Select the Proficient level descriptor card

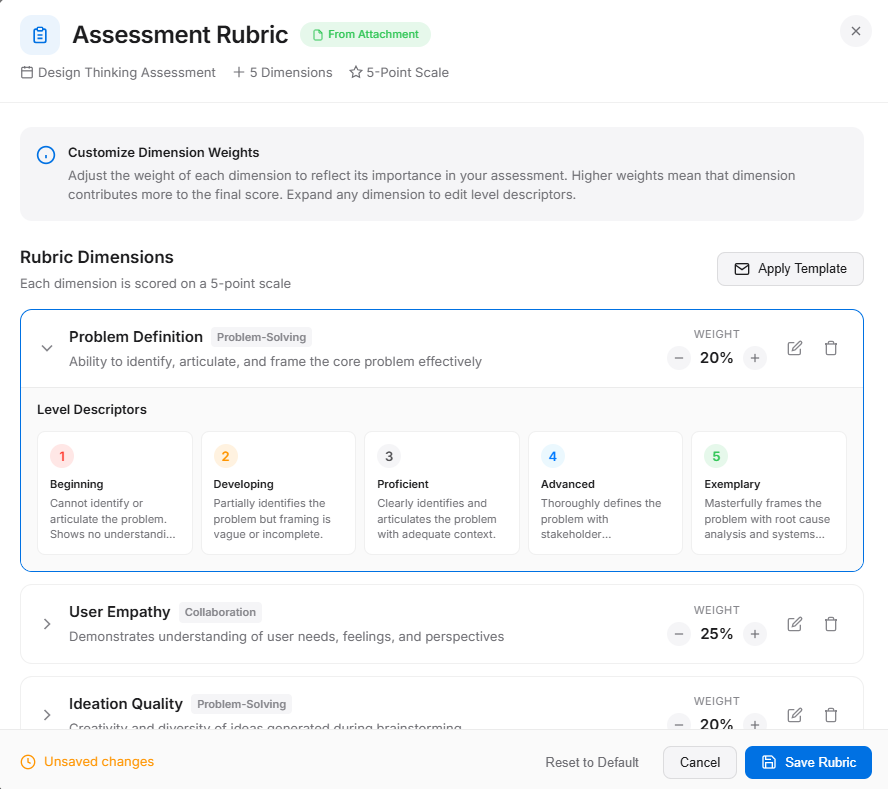[x=441, y=492]
